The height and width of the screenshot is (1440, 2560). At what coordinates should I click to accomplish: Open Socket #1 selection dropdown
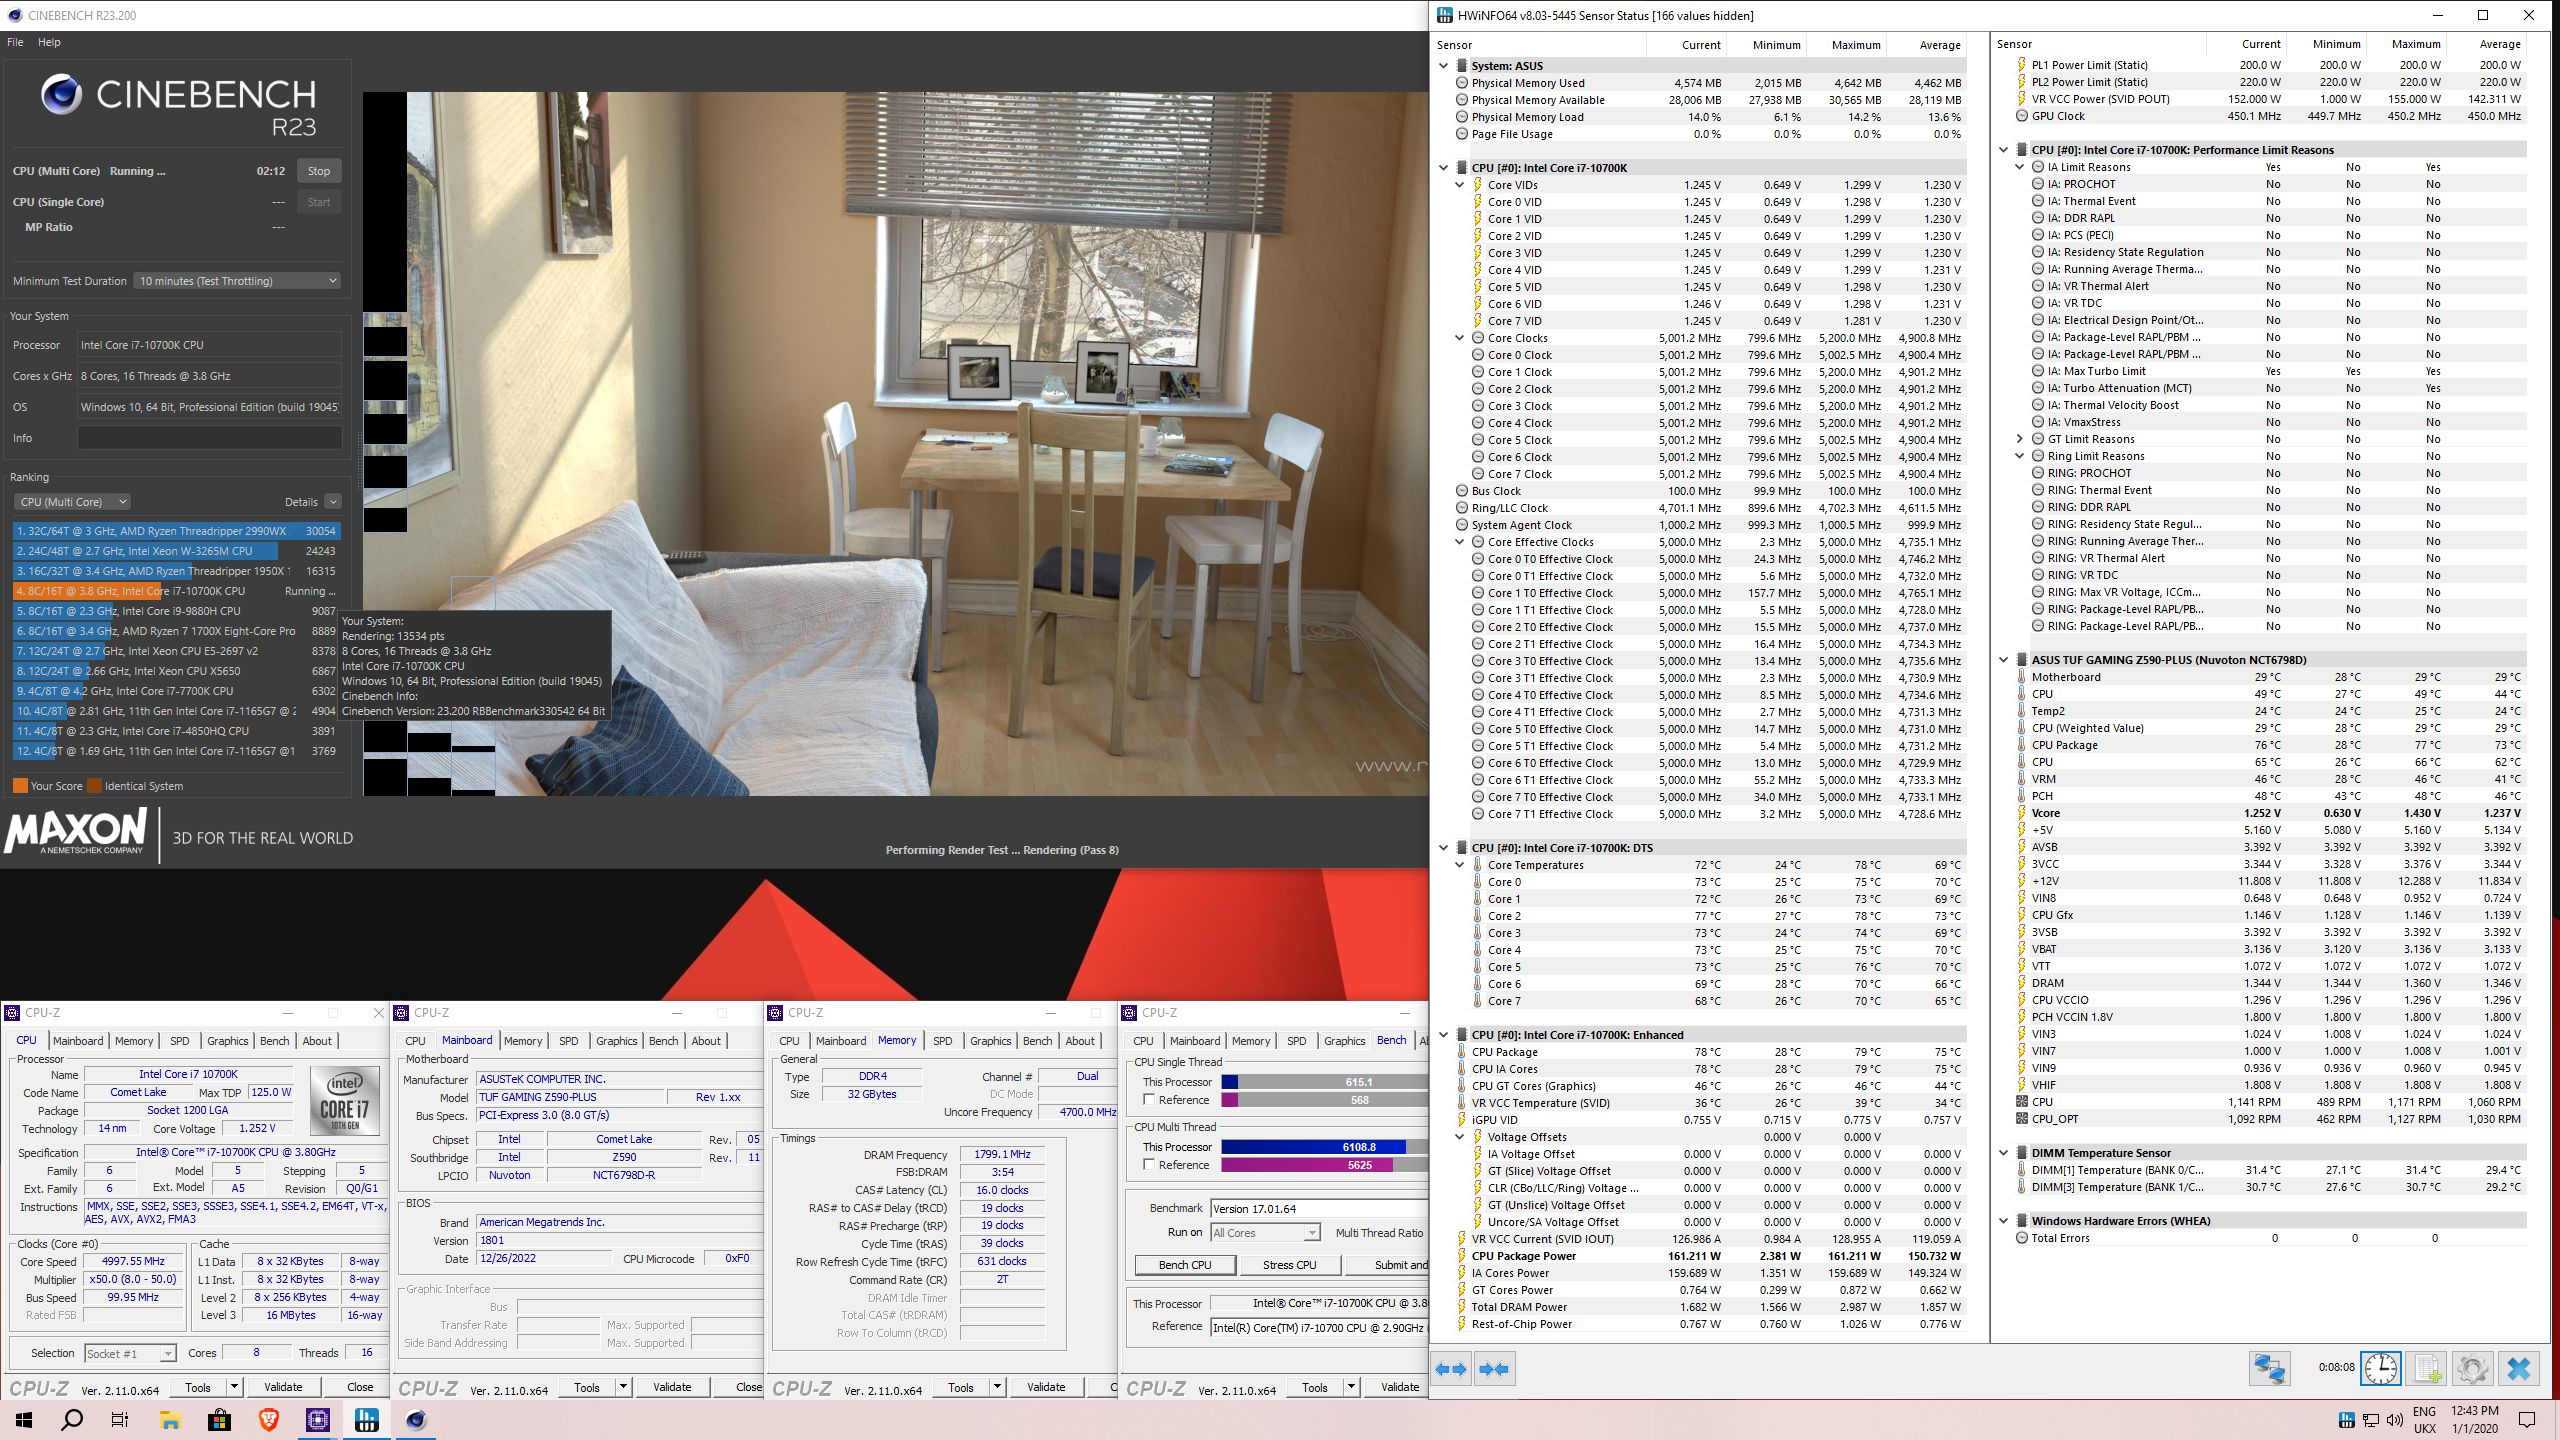point(130,1354)
